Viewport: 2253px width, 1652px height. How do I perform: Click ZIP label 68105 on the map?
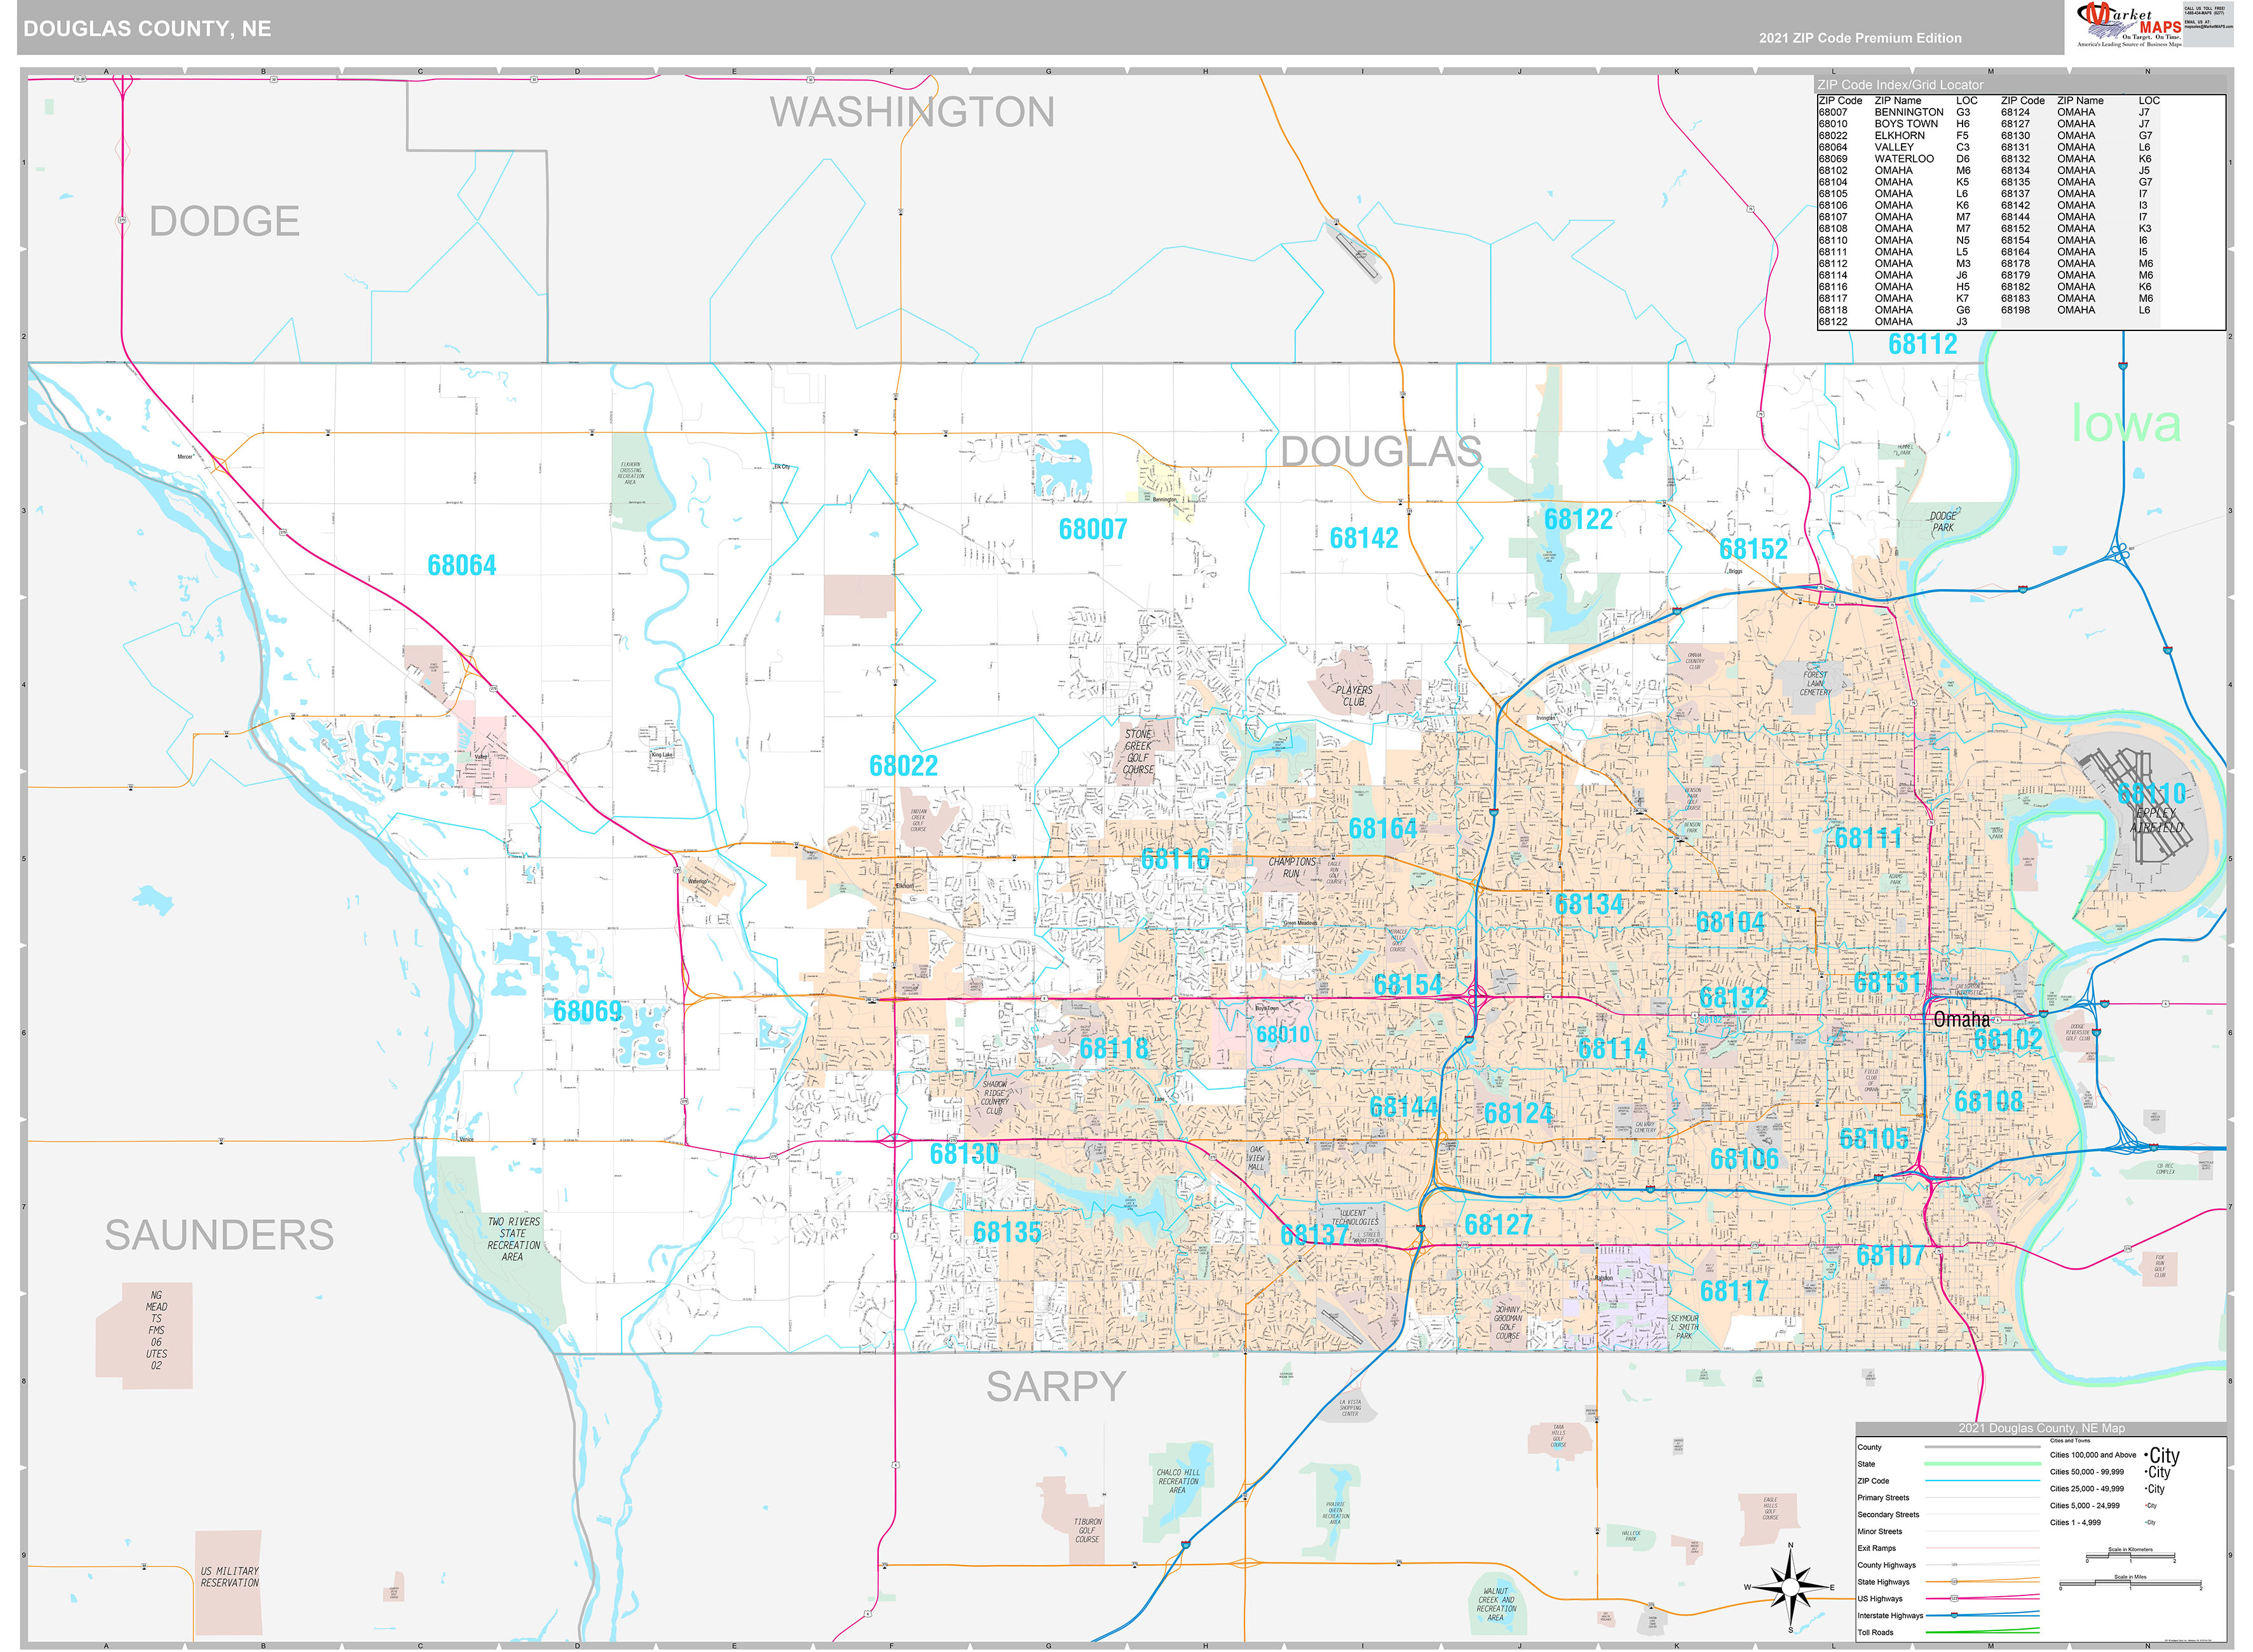coord(1874,1139)
